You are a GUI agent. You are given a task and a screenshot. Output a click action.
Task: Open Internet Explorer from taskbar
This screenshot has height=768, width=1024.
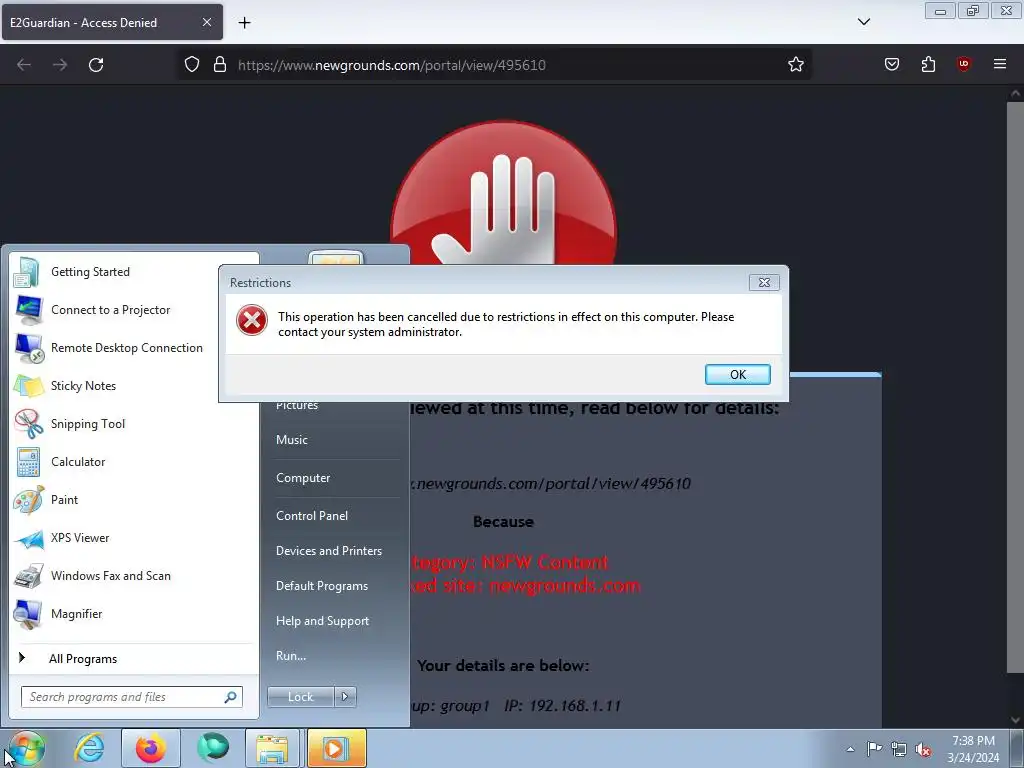pyautogui.click(x=89, y=748)
